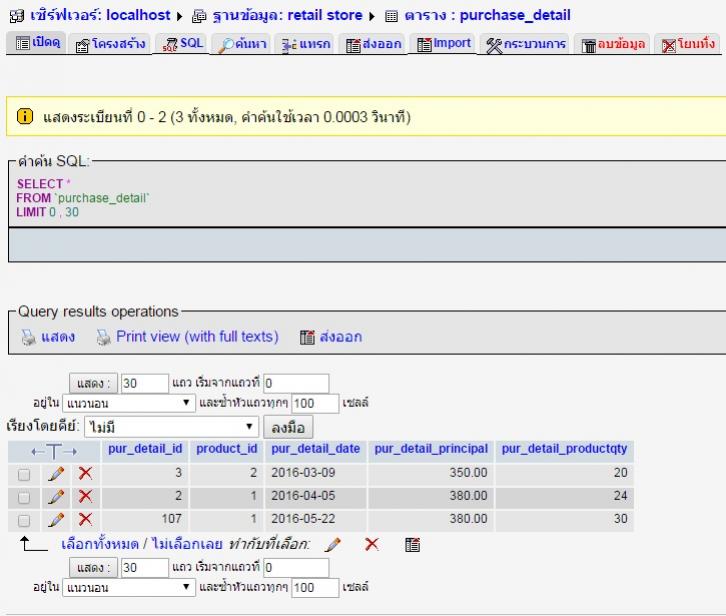Open the ส่งออก export tab

(x=373, y=44)
